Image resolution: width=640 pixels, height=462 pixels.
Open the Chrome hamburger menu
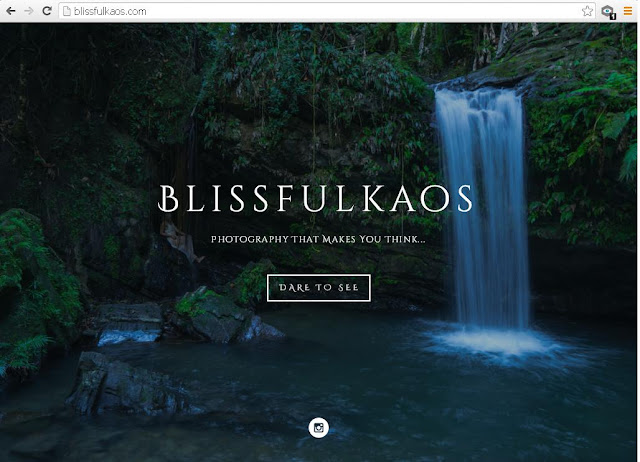pyautogui.click(x=628, y=11)
